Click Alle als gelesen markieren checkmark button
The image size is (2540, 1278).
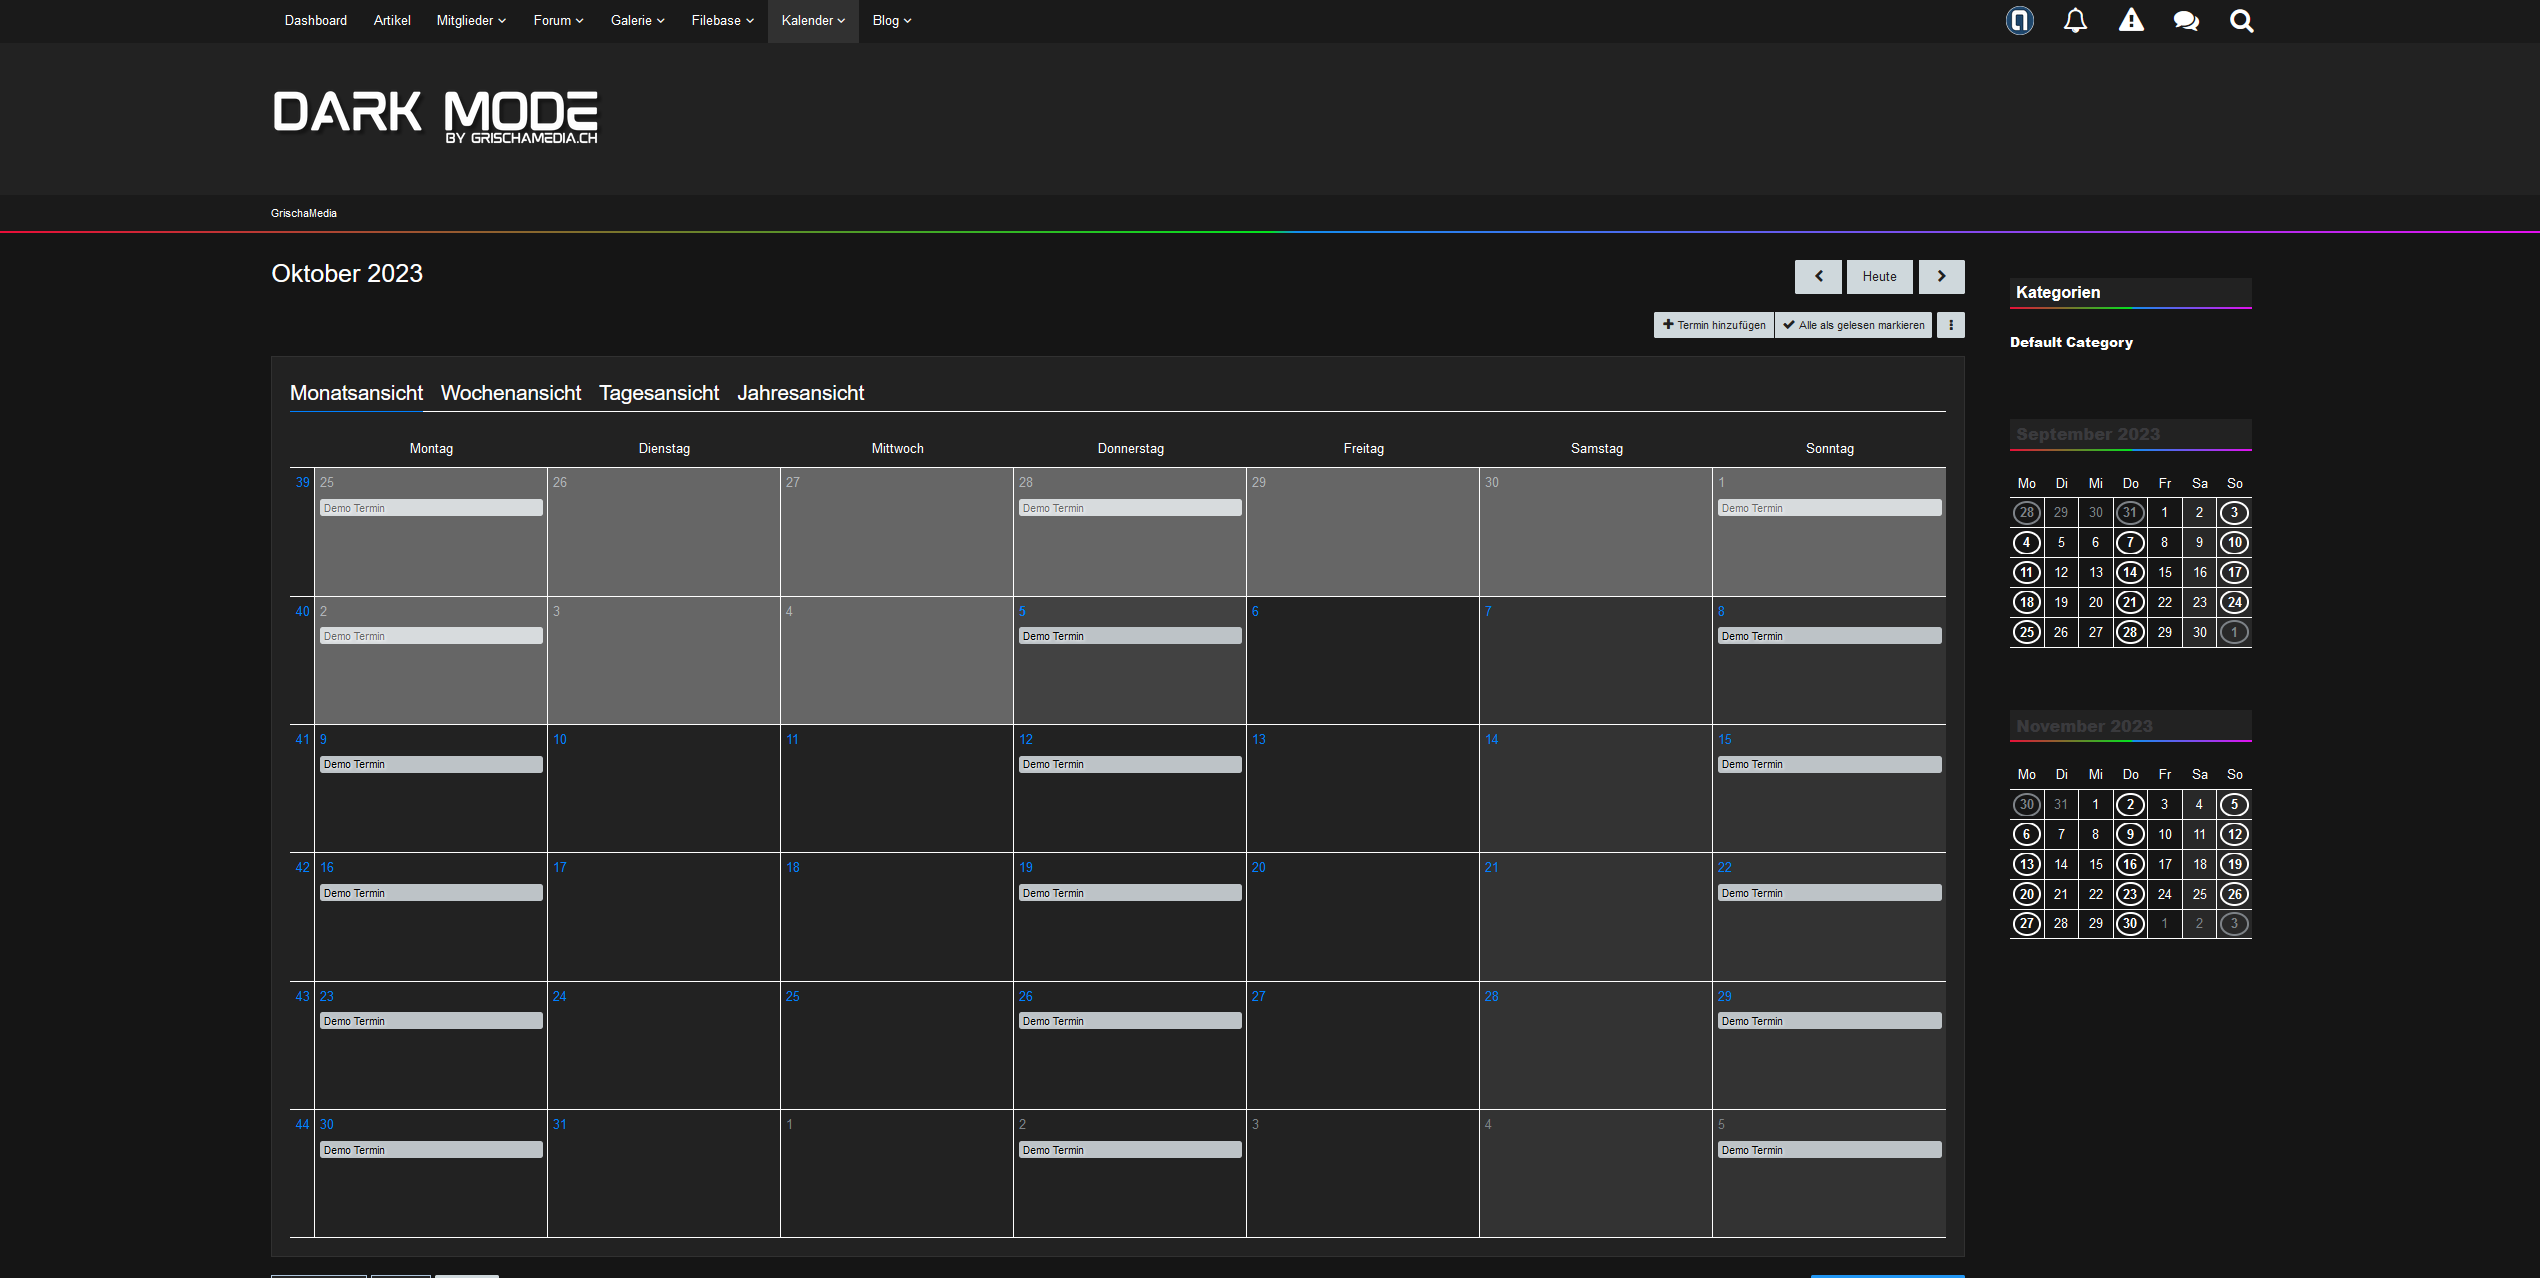pos(1853,325)
